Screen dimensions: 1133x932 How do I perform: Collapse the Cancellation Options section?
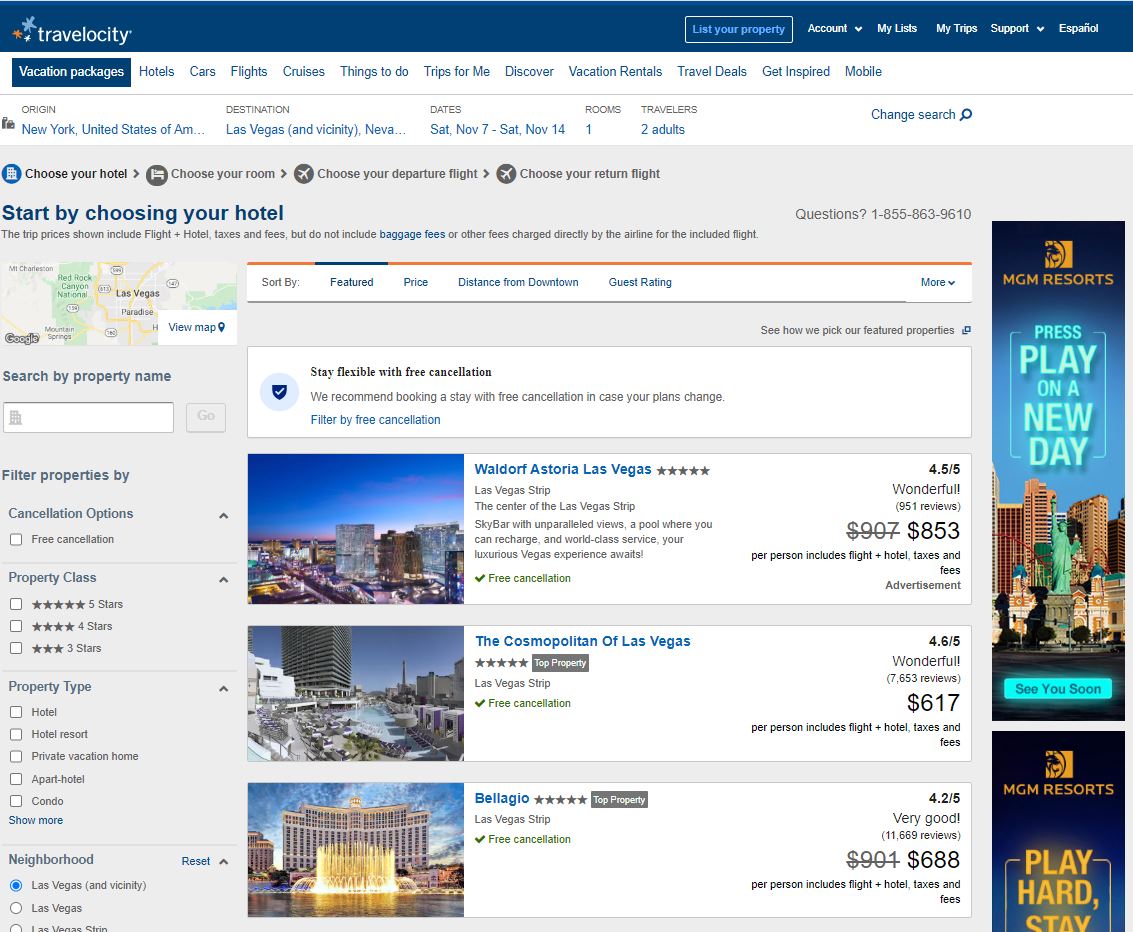pos(223,515)
